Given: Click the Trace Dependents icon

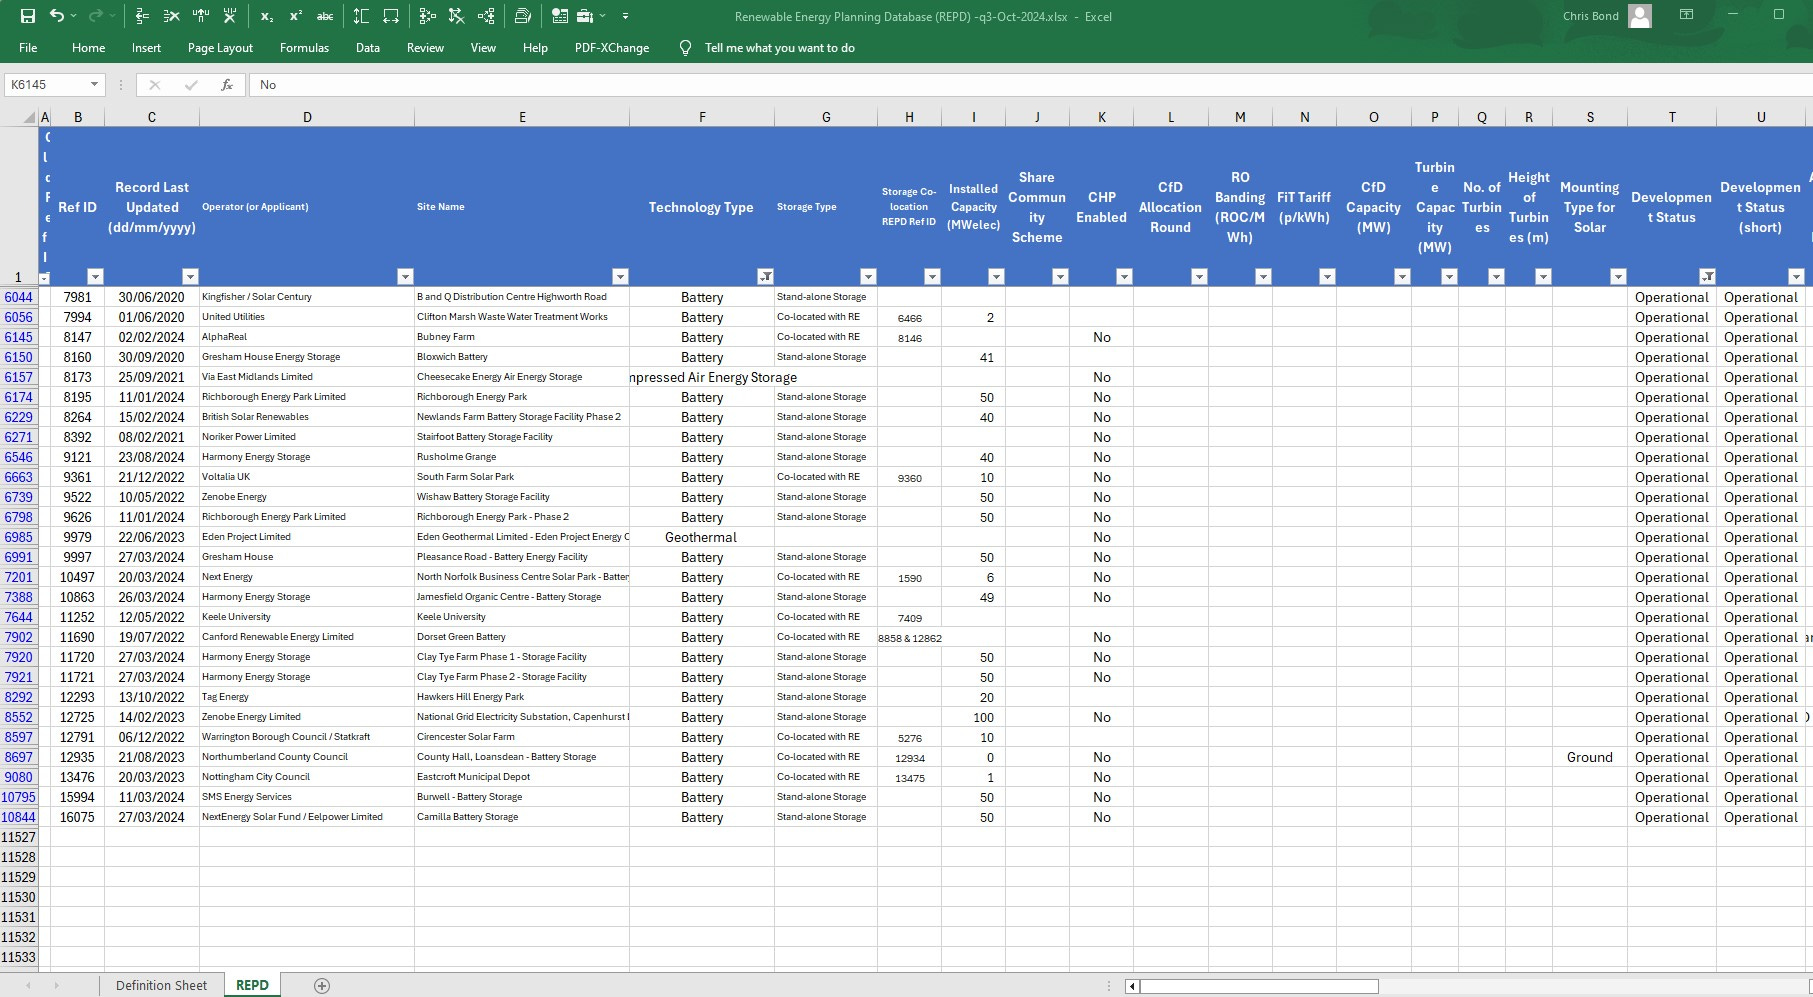Looking at the screenshot, I should point(486,16).
